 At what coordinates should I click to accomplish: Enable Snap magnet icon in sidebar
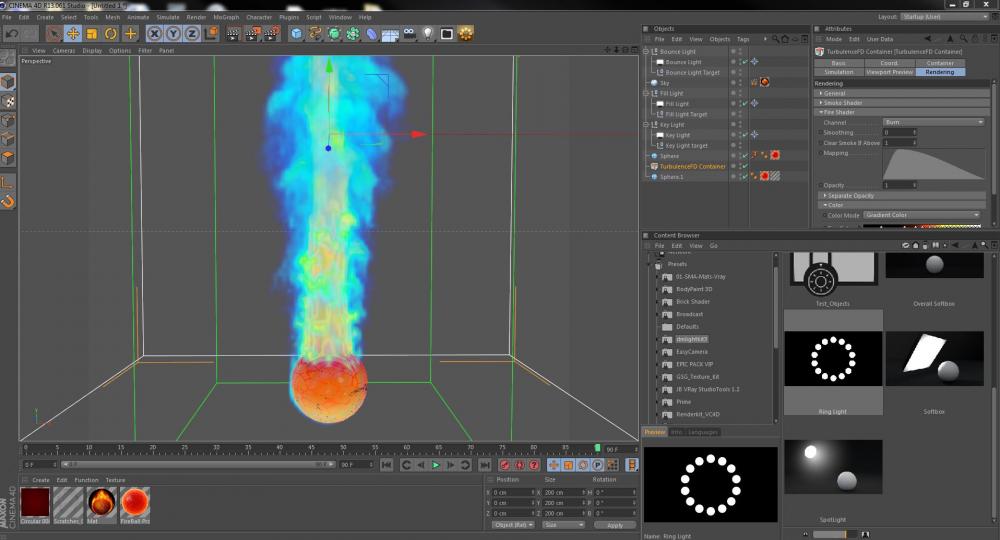8,202
